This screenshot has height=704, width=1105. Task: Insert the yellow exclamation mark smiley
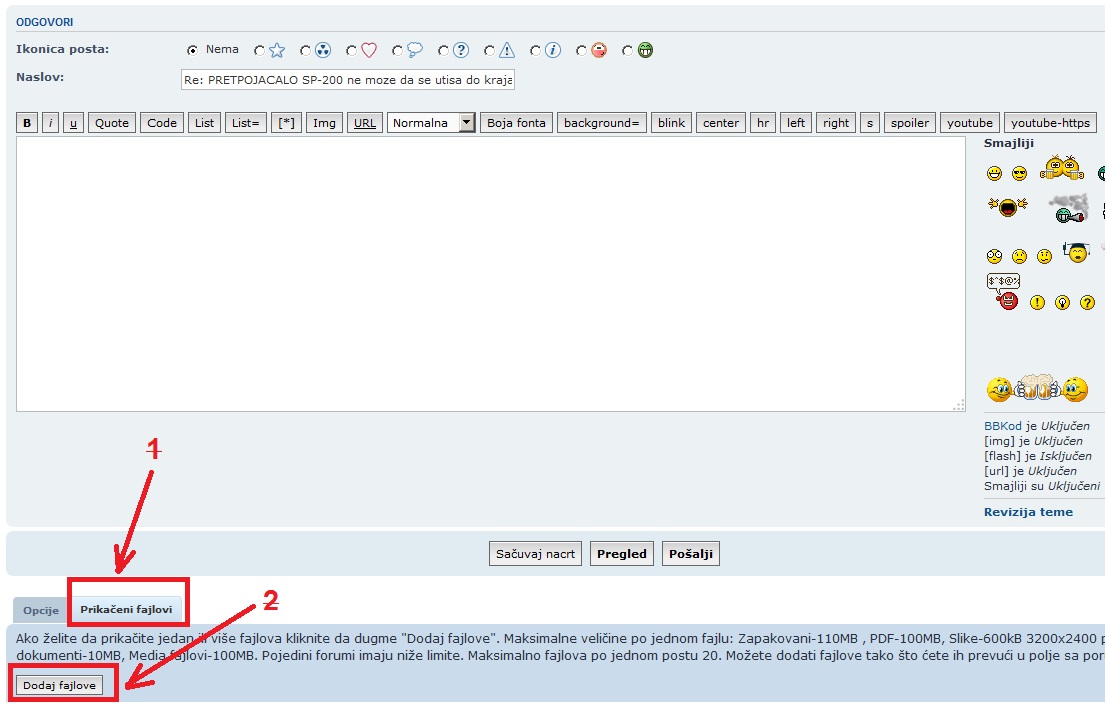click(1037, 302)
